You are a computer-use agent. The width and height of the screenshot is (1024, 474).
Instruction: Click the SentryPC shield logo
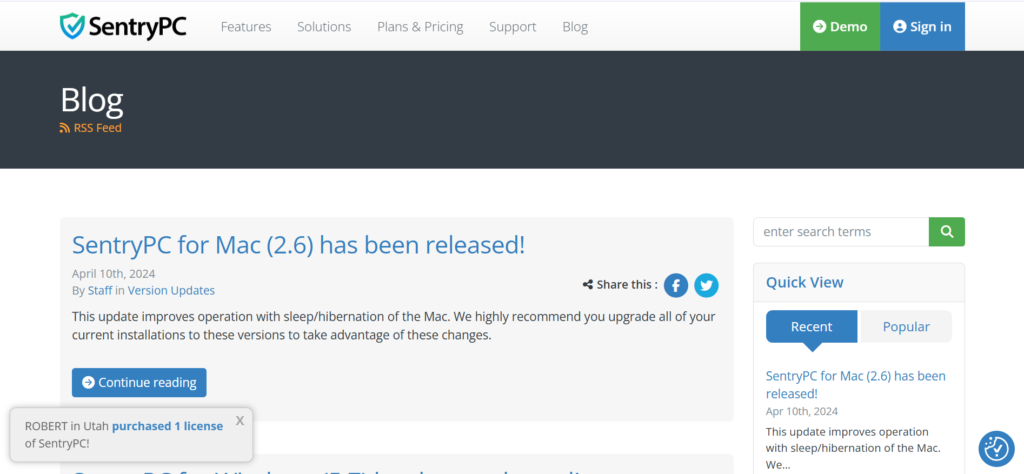(x=123, y=26)
